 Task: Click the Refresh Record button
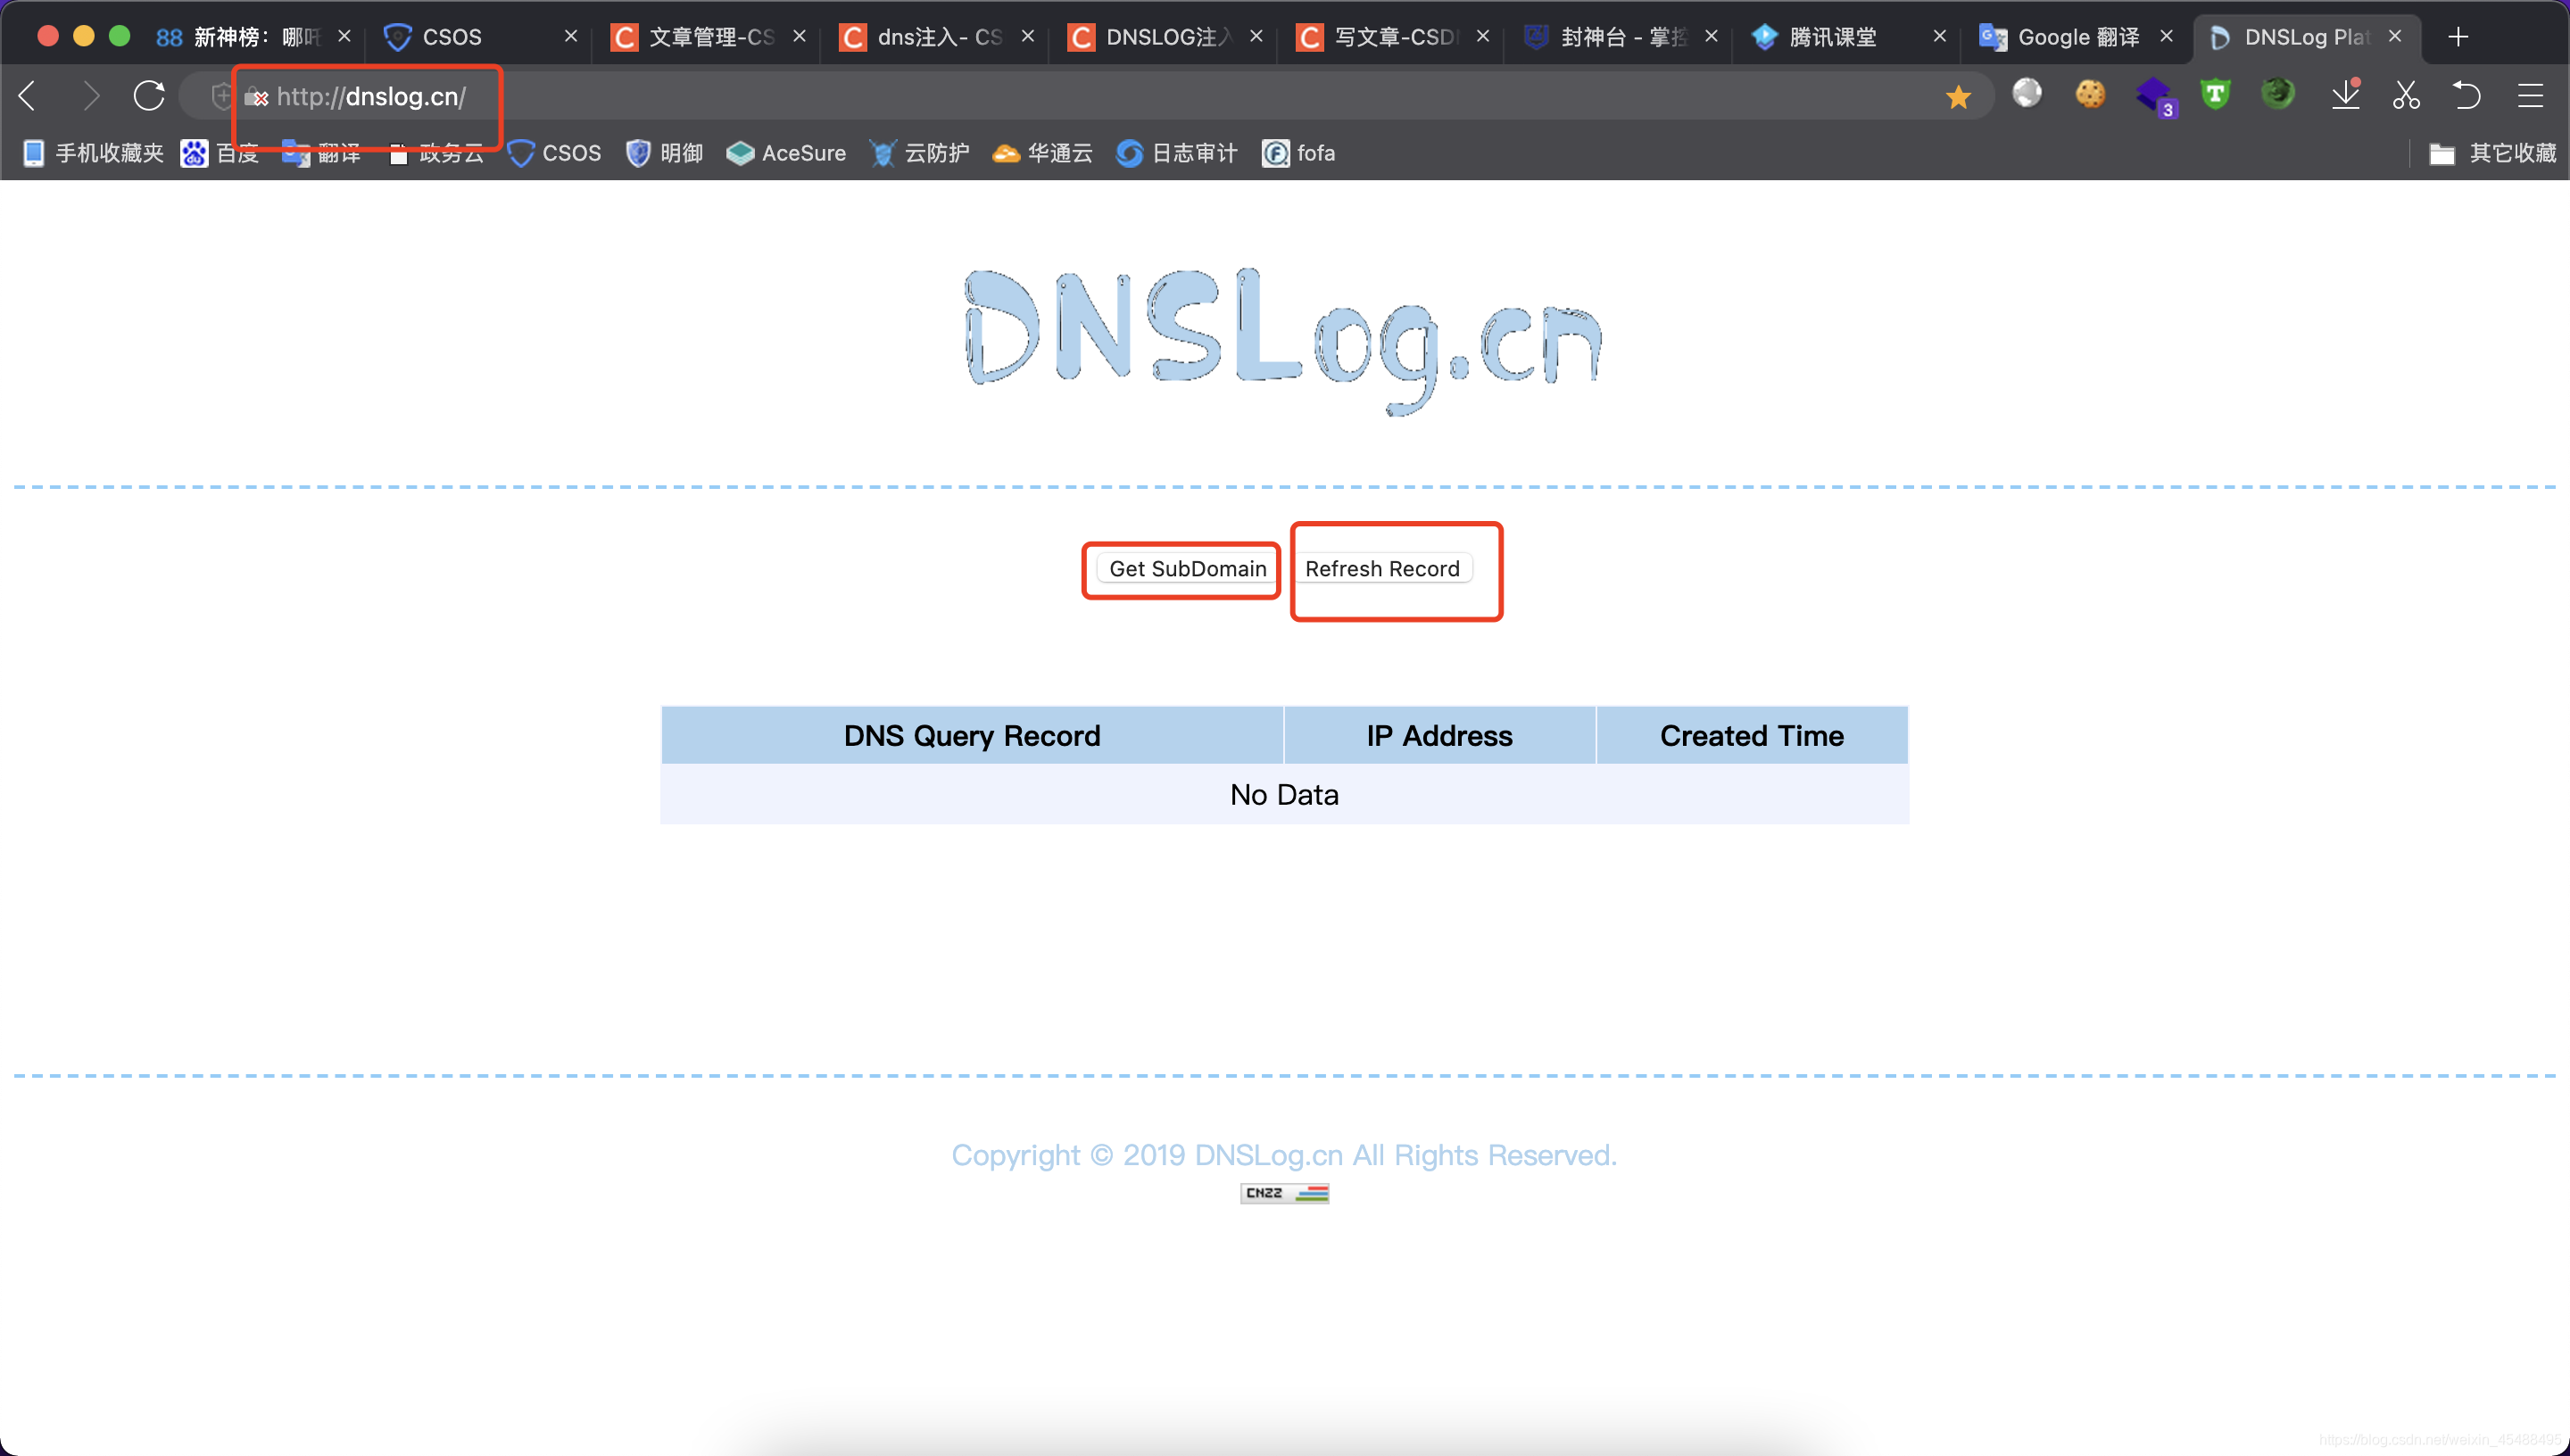pyautogui.click(x=1382, y=568)
